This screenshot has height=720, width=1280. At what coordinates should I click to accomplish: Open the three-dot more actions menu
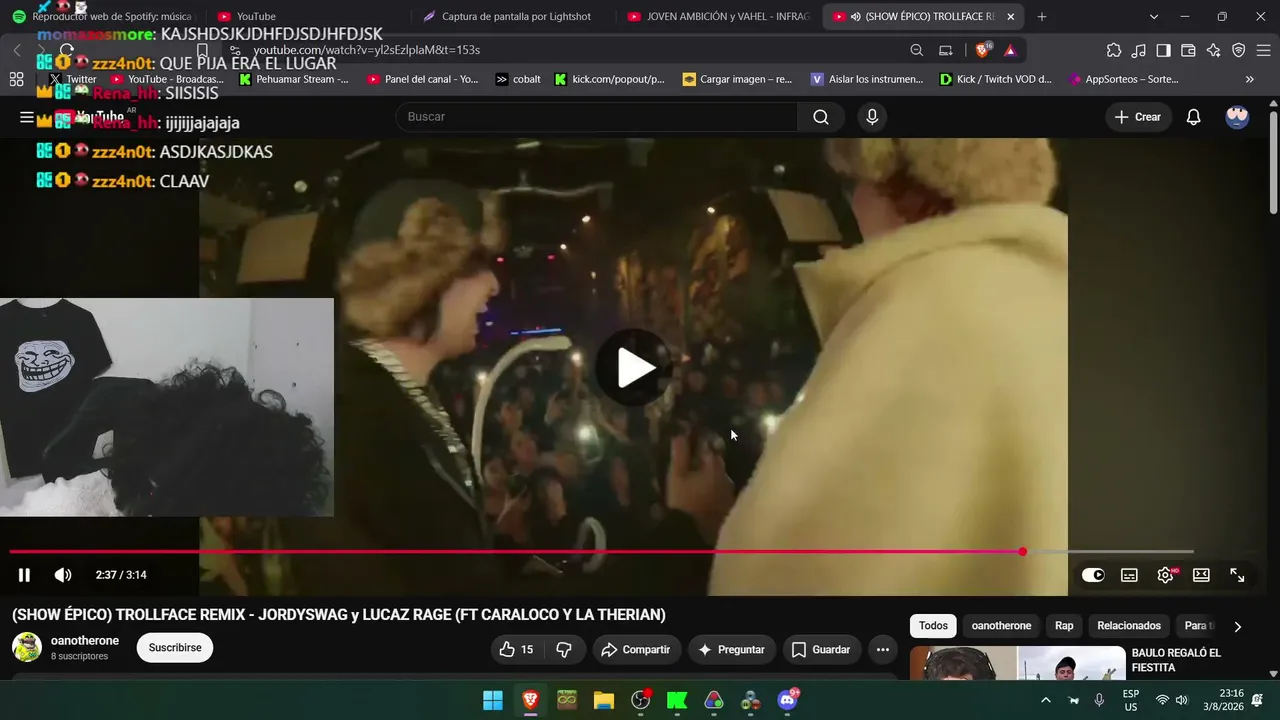click(882, 650)
